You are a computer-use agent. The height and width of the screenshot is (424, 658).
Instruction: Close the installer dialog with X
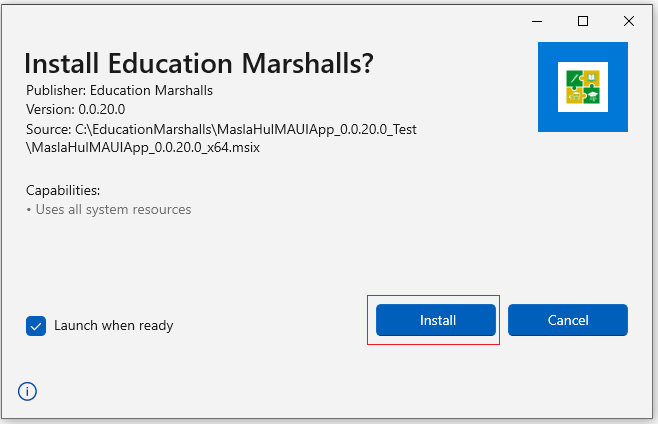(x=629, y=21)
